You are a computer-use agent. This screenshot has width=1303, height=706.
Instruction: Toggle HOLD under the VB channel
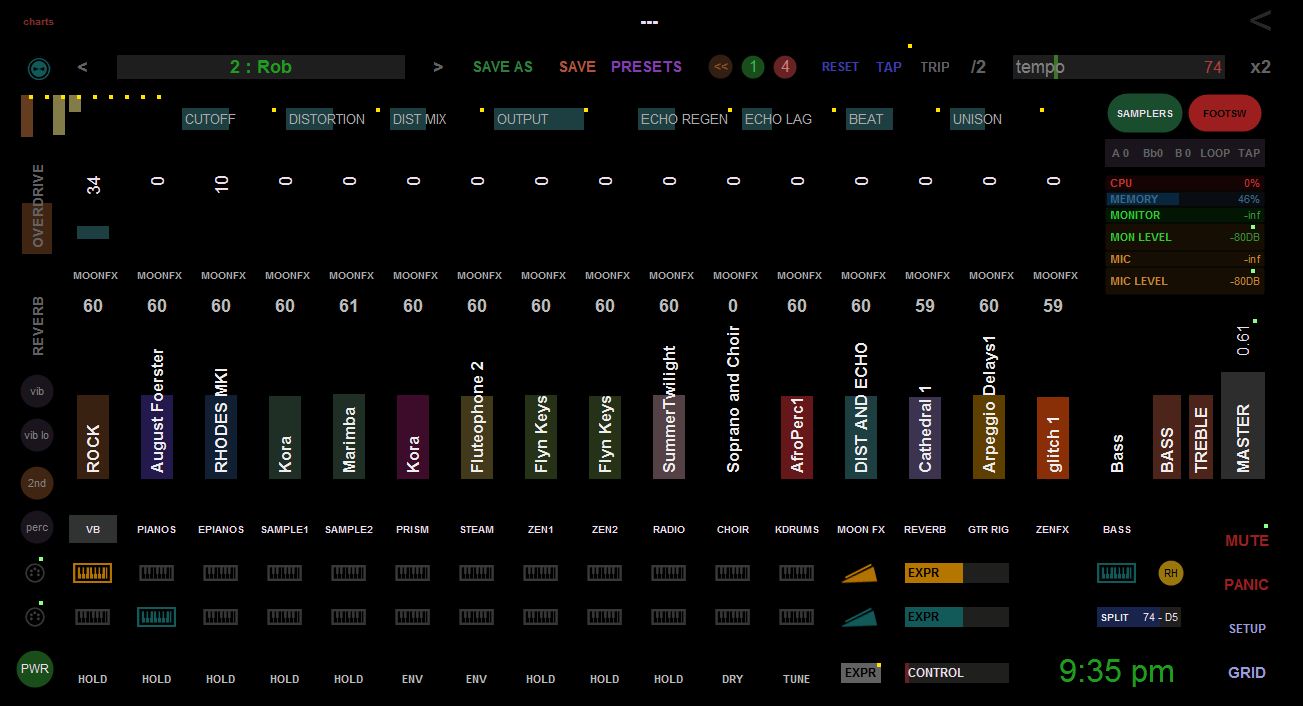pyautogui.click(x=92, y=679)
